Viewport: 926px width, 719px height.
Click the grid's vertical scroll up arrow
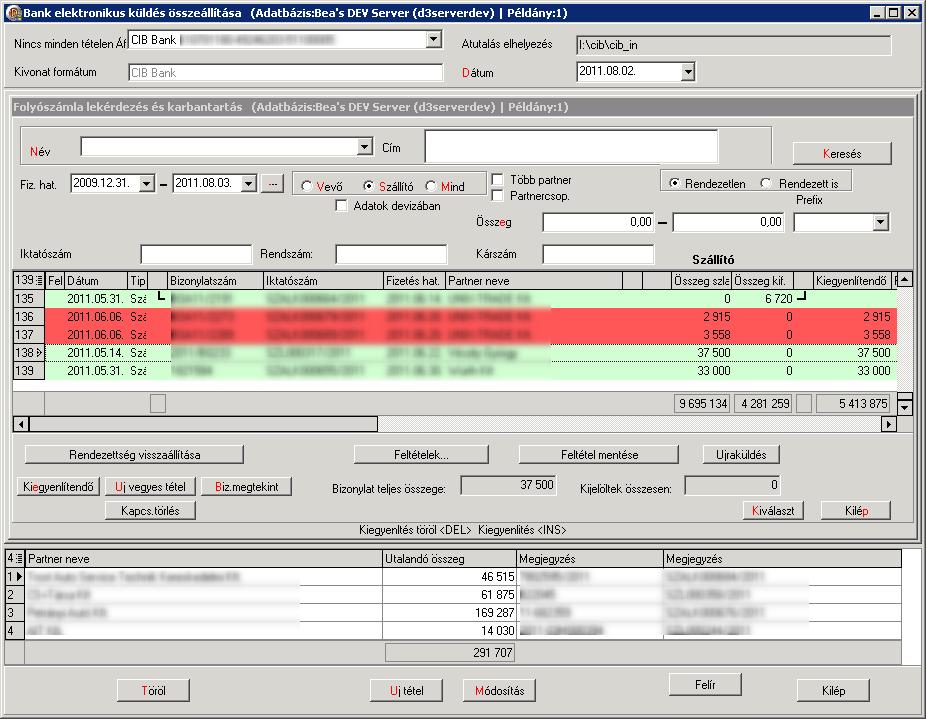pos(905,279)
